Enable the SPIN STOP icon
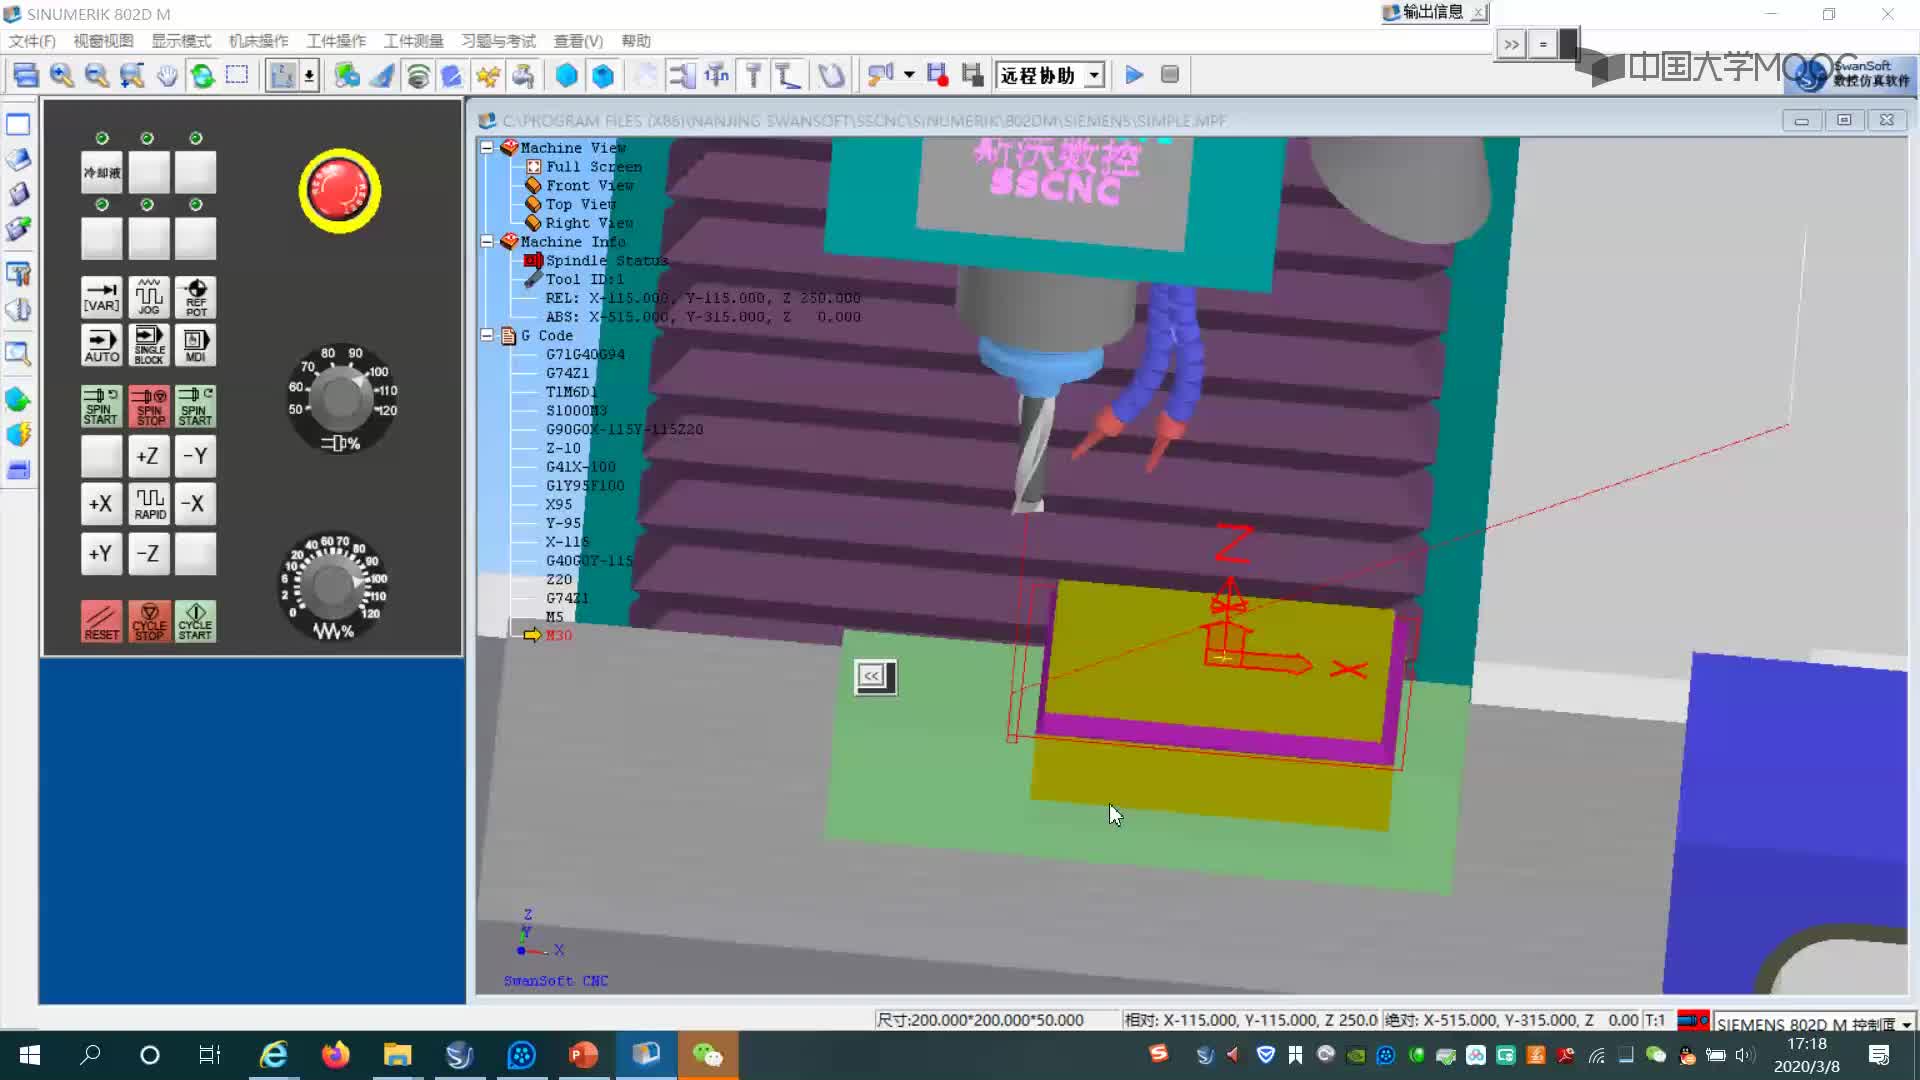This screenshot has width=1920, height=1080. (148, 406)
